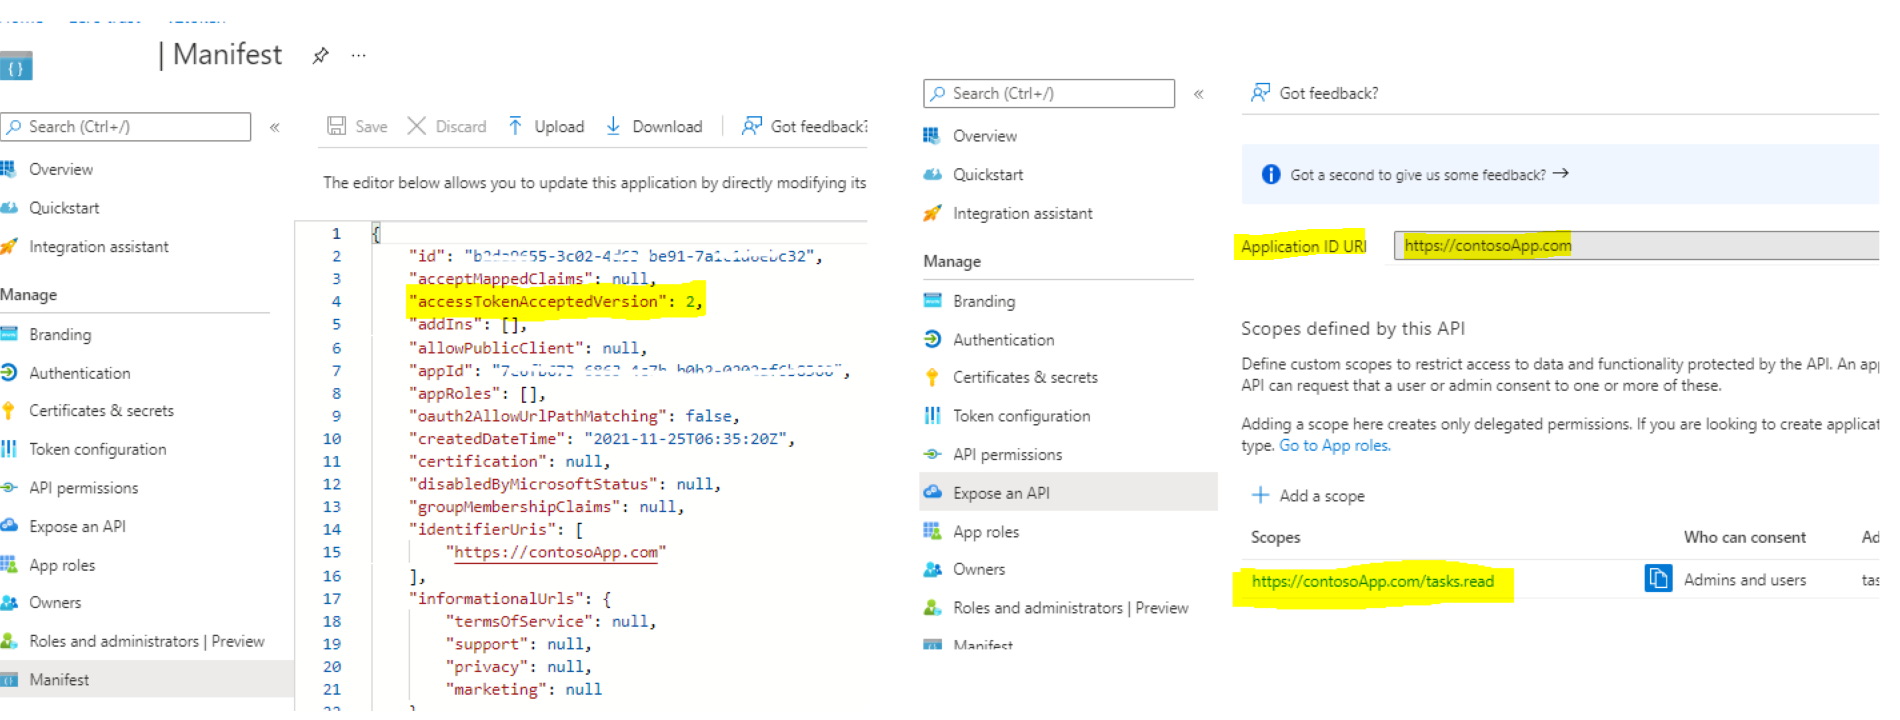Click the Authentication icon in right sidebar
This screenshot has height=720, width=1900.
coord(933,339)
